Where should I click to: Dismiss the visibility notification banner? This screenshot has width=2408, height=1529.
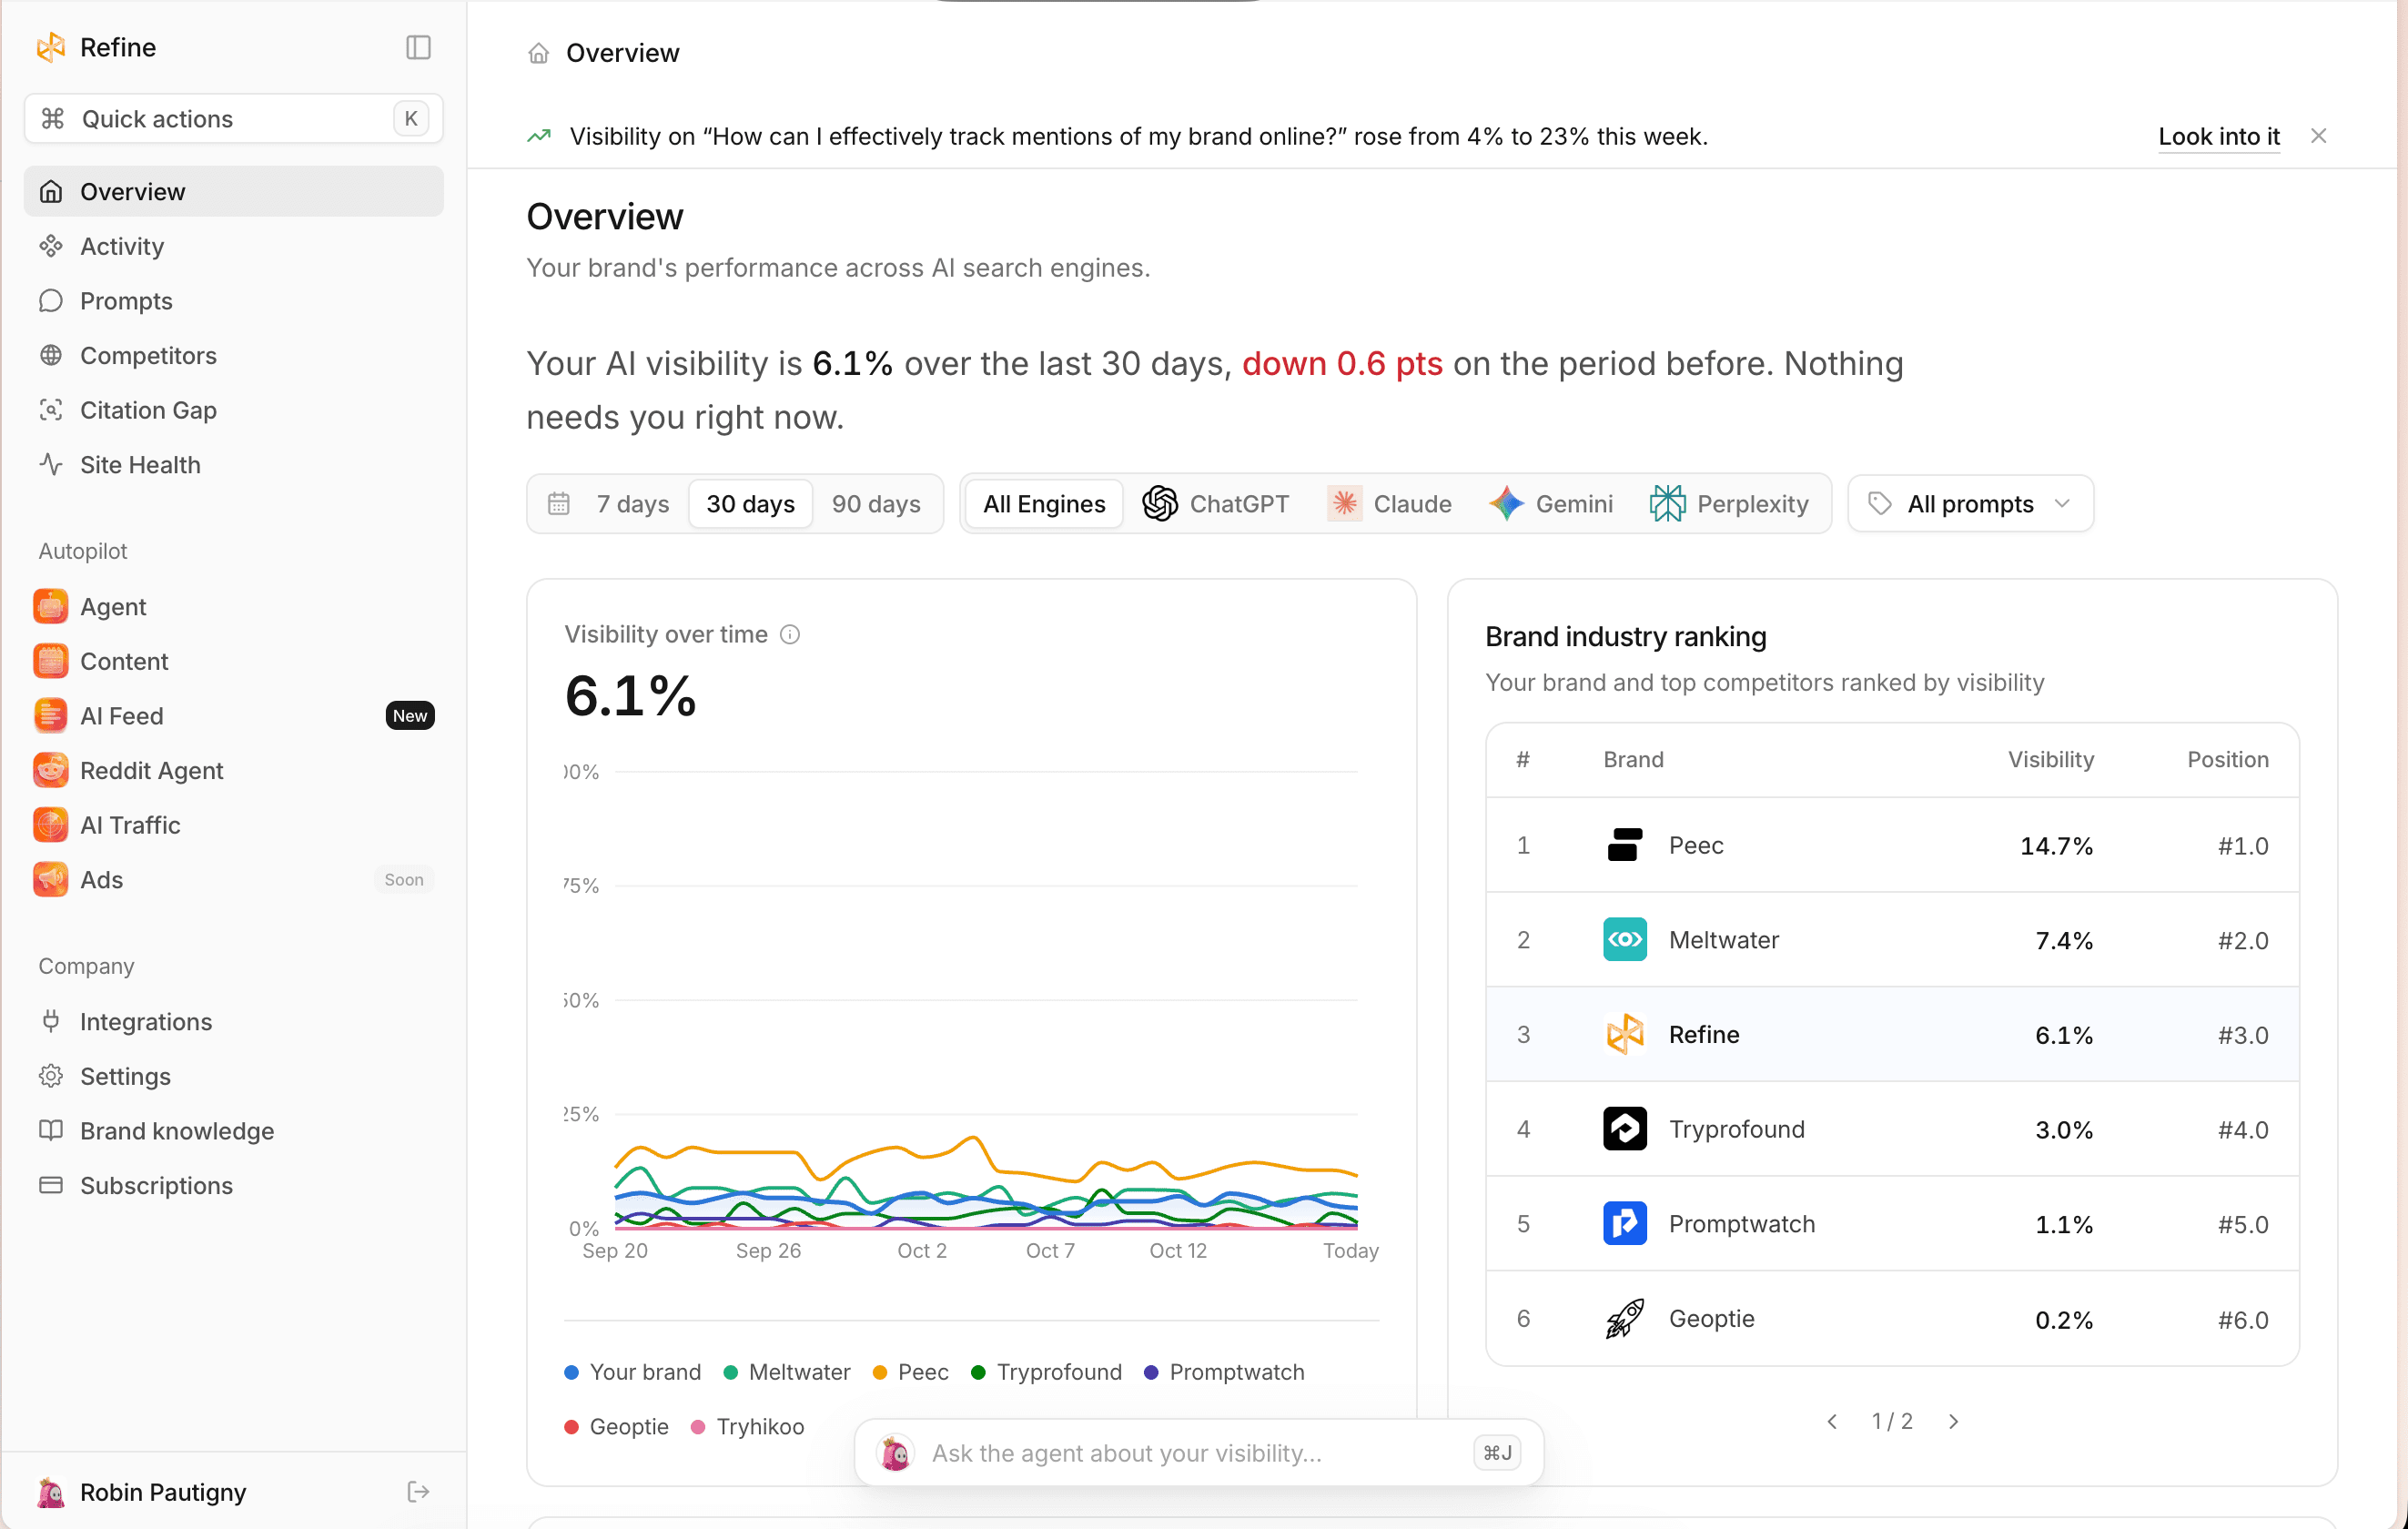coord(2318,136)
